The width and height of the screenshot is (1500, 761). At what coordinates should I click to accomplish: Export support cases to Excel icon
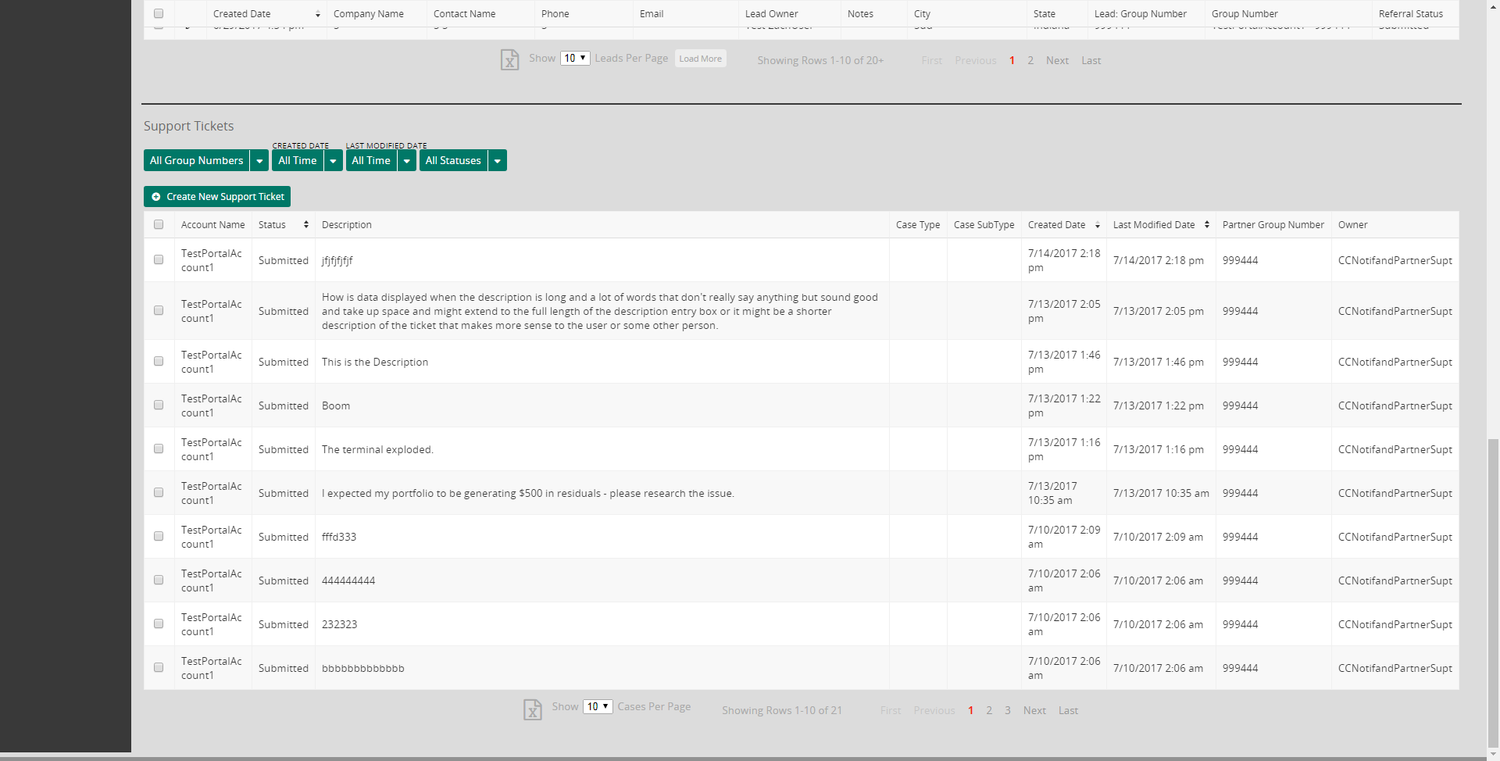point(533,709)
